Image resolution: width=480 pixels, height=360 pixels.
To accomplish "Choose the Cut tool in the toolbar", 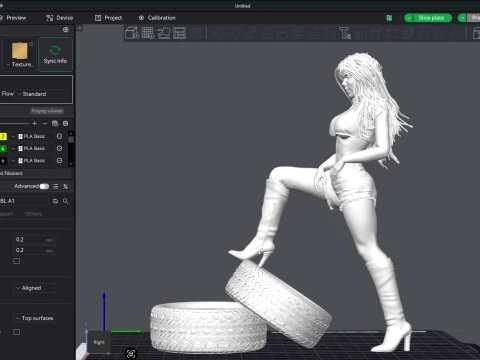I will point(282,33).
